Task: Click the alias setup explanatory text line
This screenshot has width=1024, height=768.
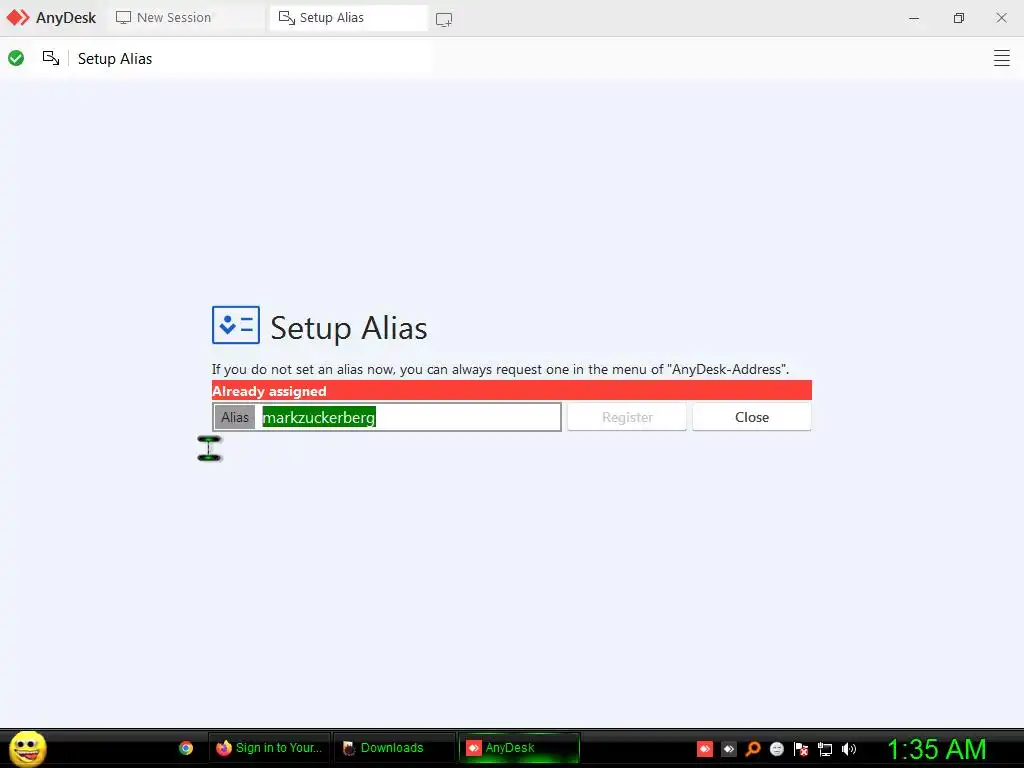Action: pos(500,370)
